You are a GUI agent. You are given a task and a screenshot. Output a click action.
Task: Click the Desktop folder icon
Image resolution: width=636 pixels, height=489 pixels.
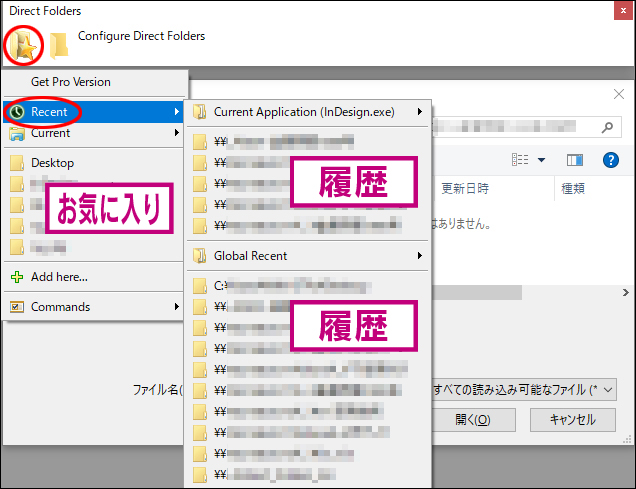[17, 163]
